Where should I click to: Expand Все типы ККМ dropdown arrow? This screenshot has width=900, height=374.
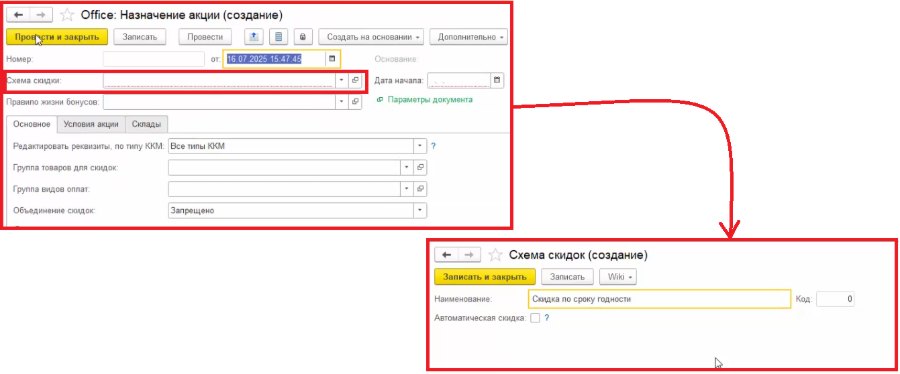point(421,146)
